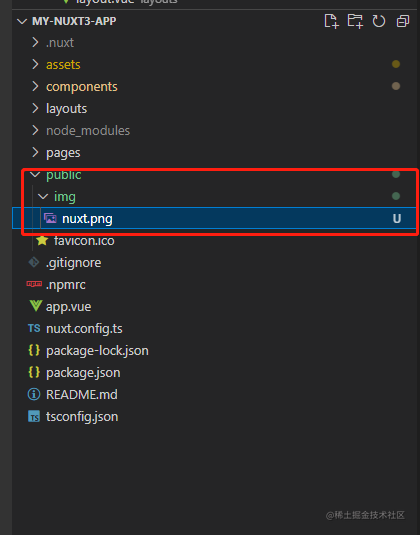Expand the .nuxt folder
420x535 pixels.
(214, 43)
